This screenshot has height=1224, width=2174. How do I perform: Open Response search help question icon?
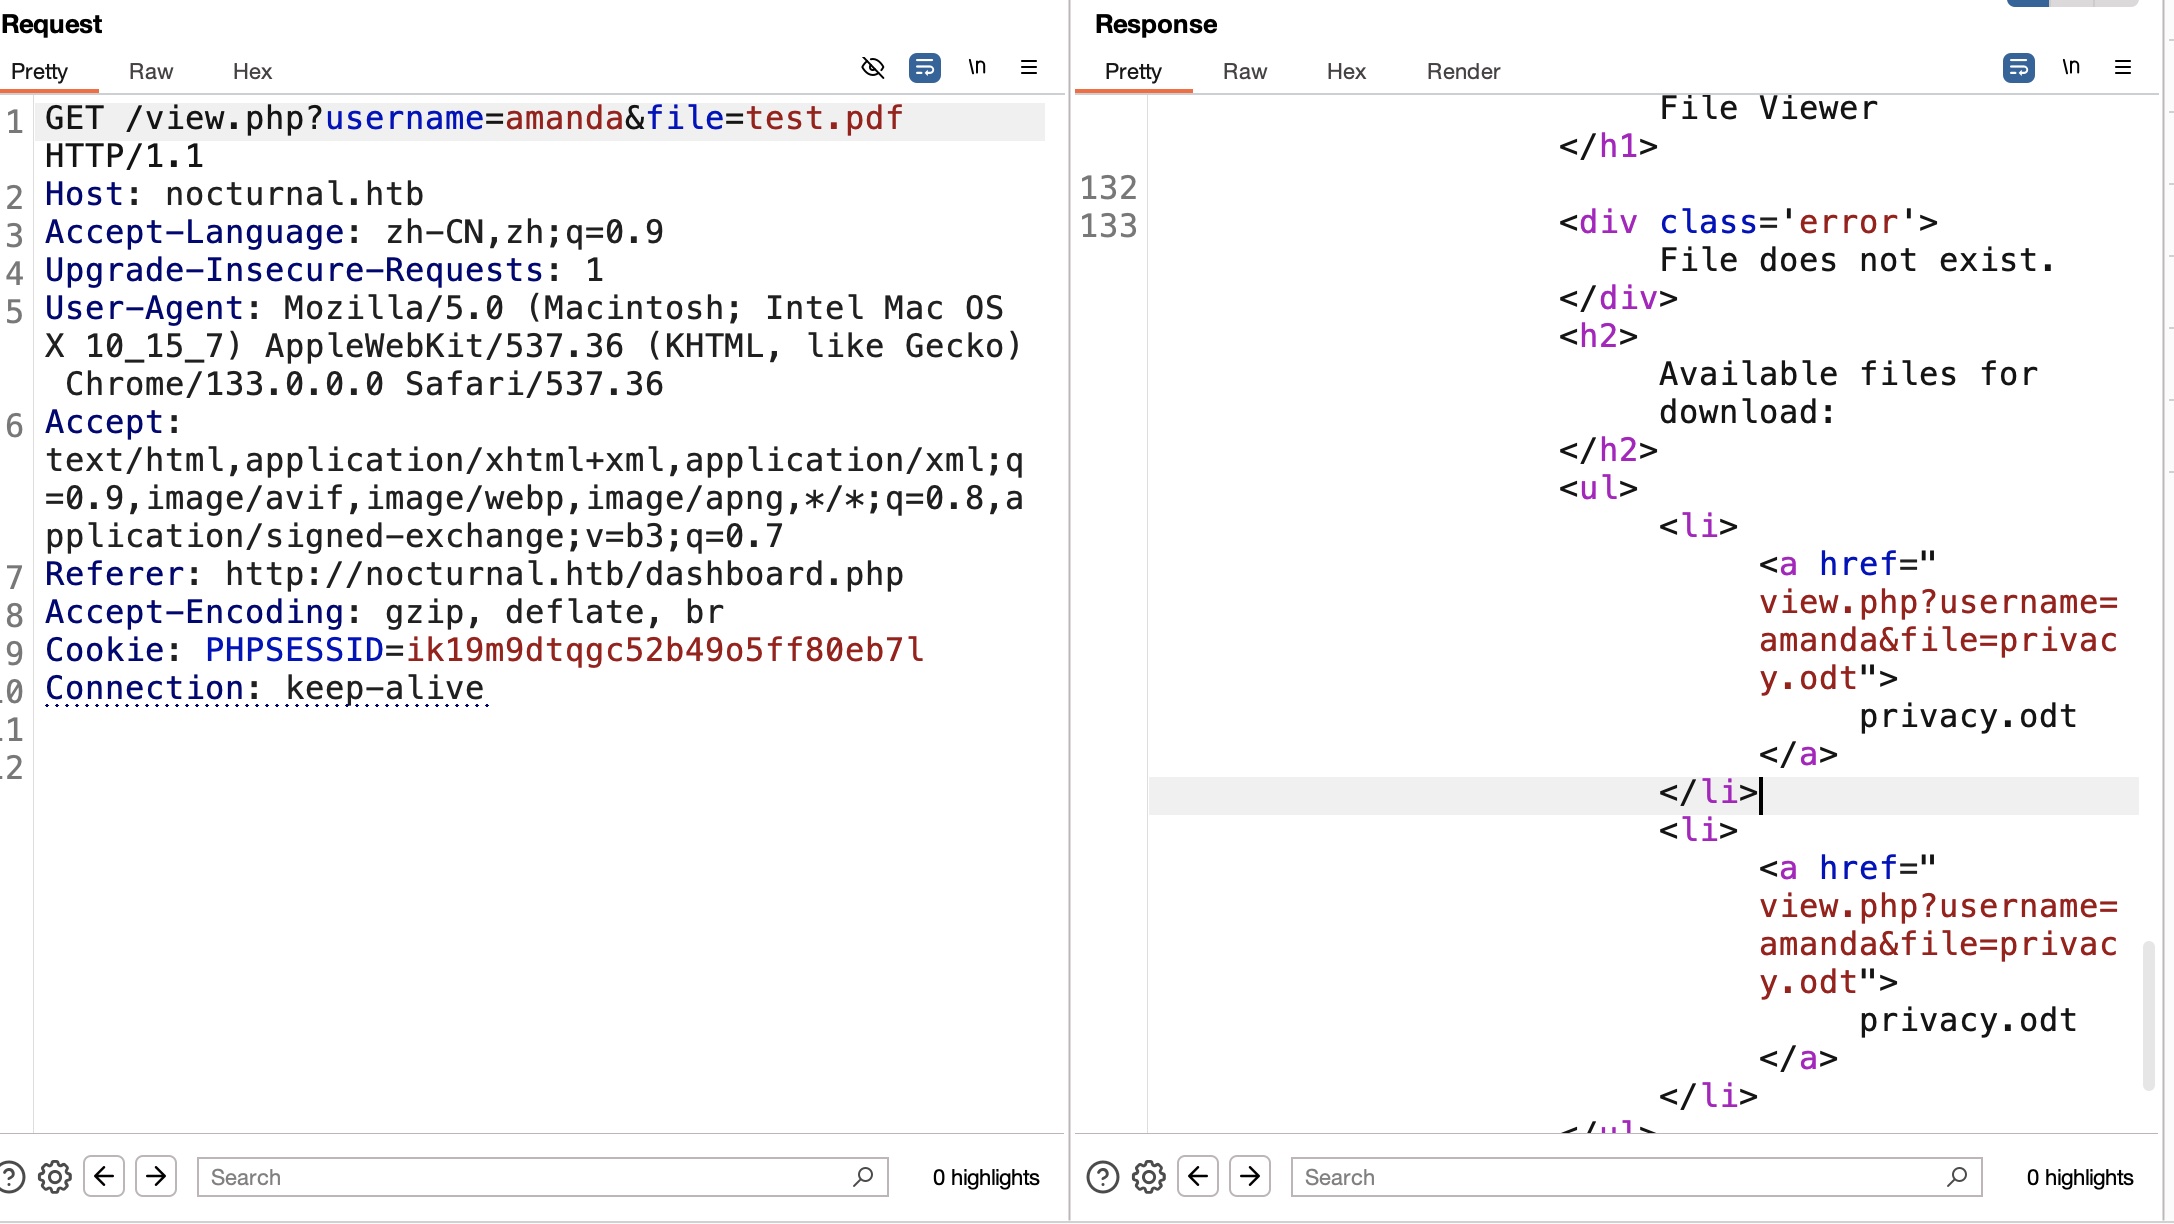click(1102, 1177)
